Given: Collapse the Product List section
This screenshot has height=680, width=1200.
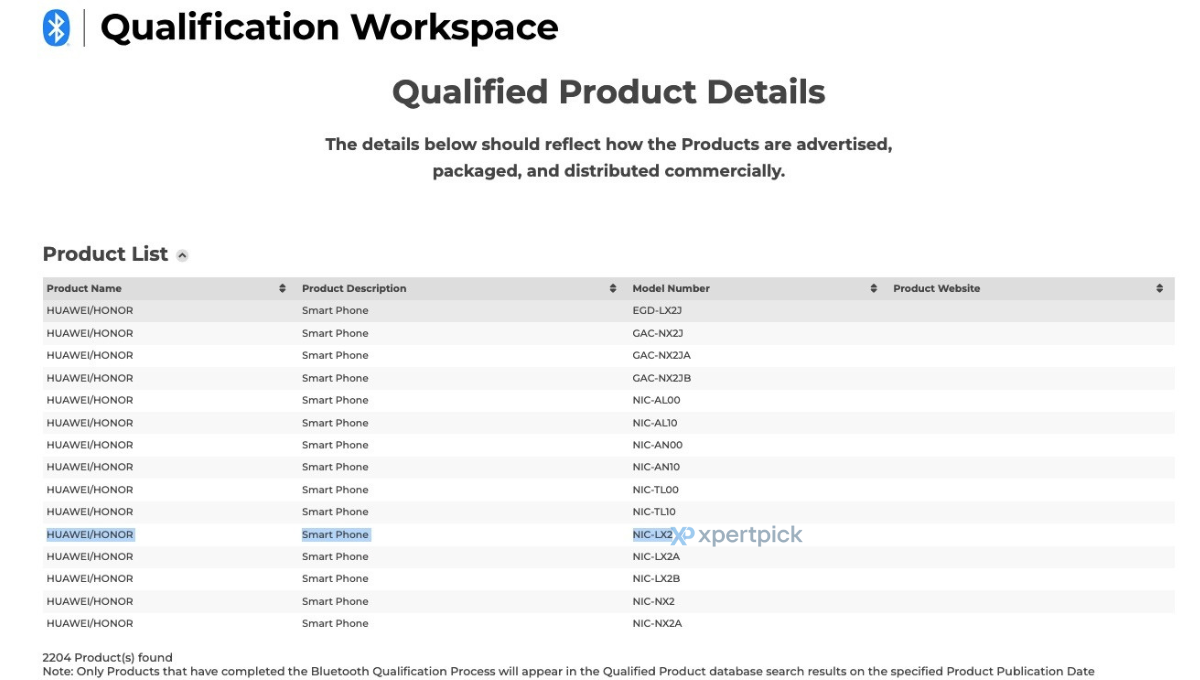Looking at the screenshot, I should click(x=182, y=255).
